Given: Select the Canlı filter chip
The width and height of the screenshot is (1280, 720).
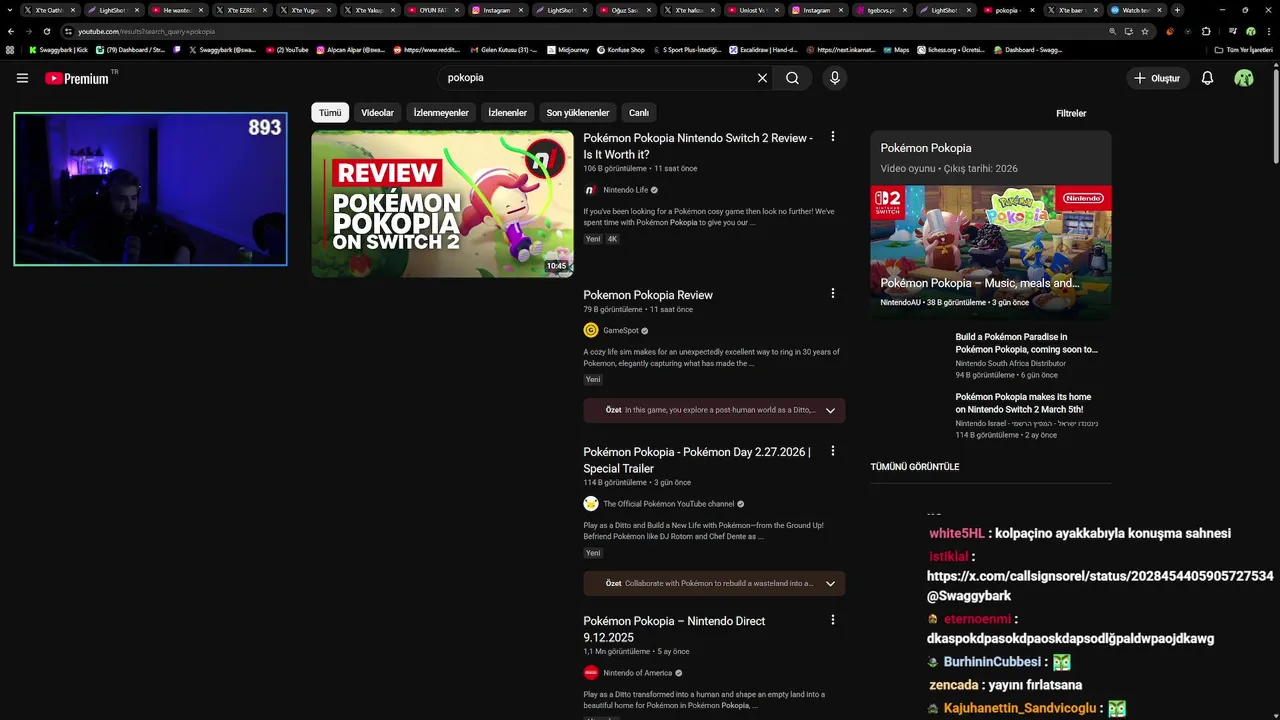Looking at the screenshot, I should tap(639, 113).
